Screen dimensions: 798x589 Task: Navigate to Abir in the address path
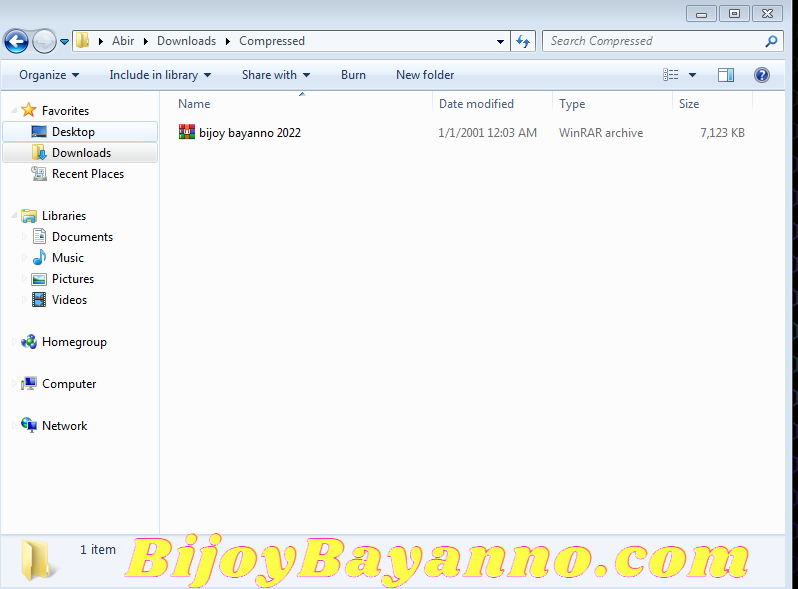click(x=123, y=41)
